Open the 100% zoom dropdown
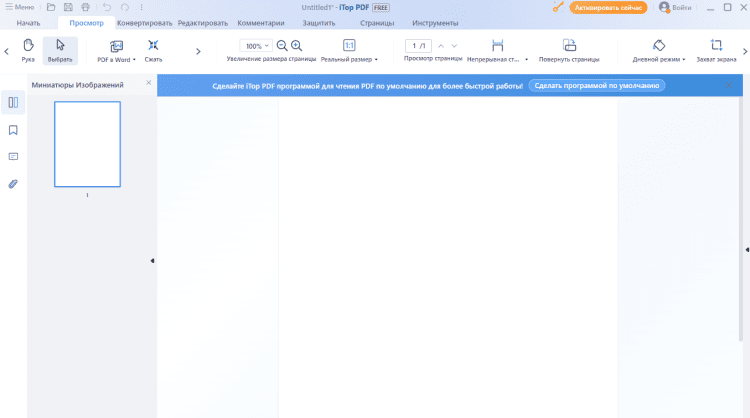 click(x=257, y=46)
